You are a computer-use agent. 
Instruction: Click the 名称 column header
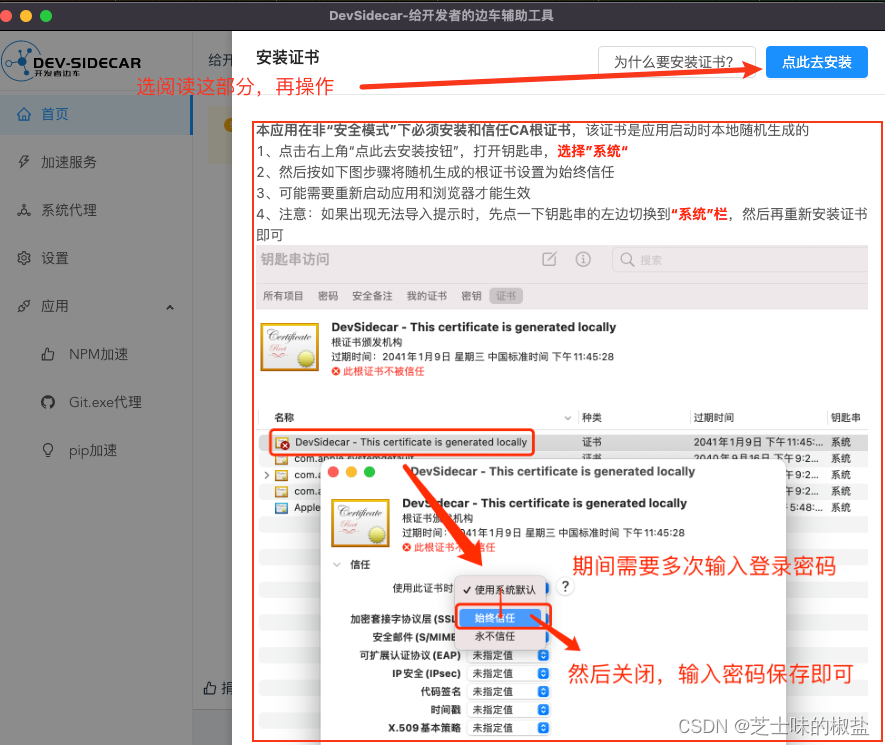[x=284, y=418]
